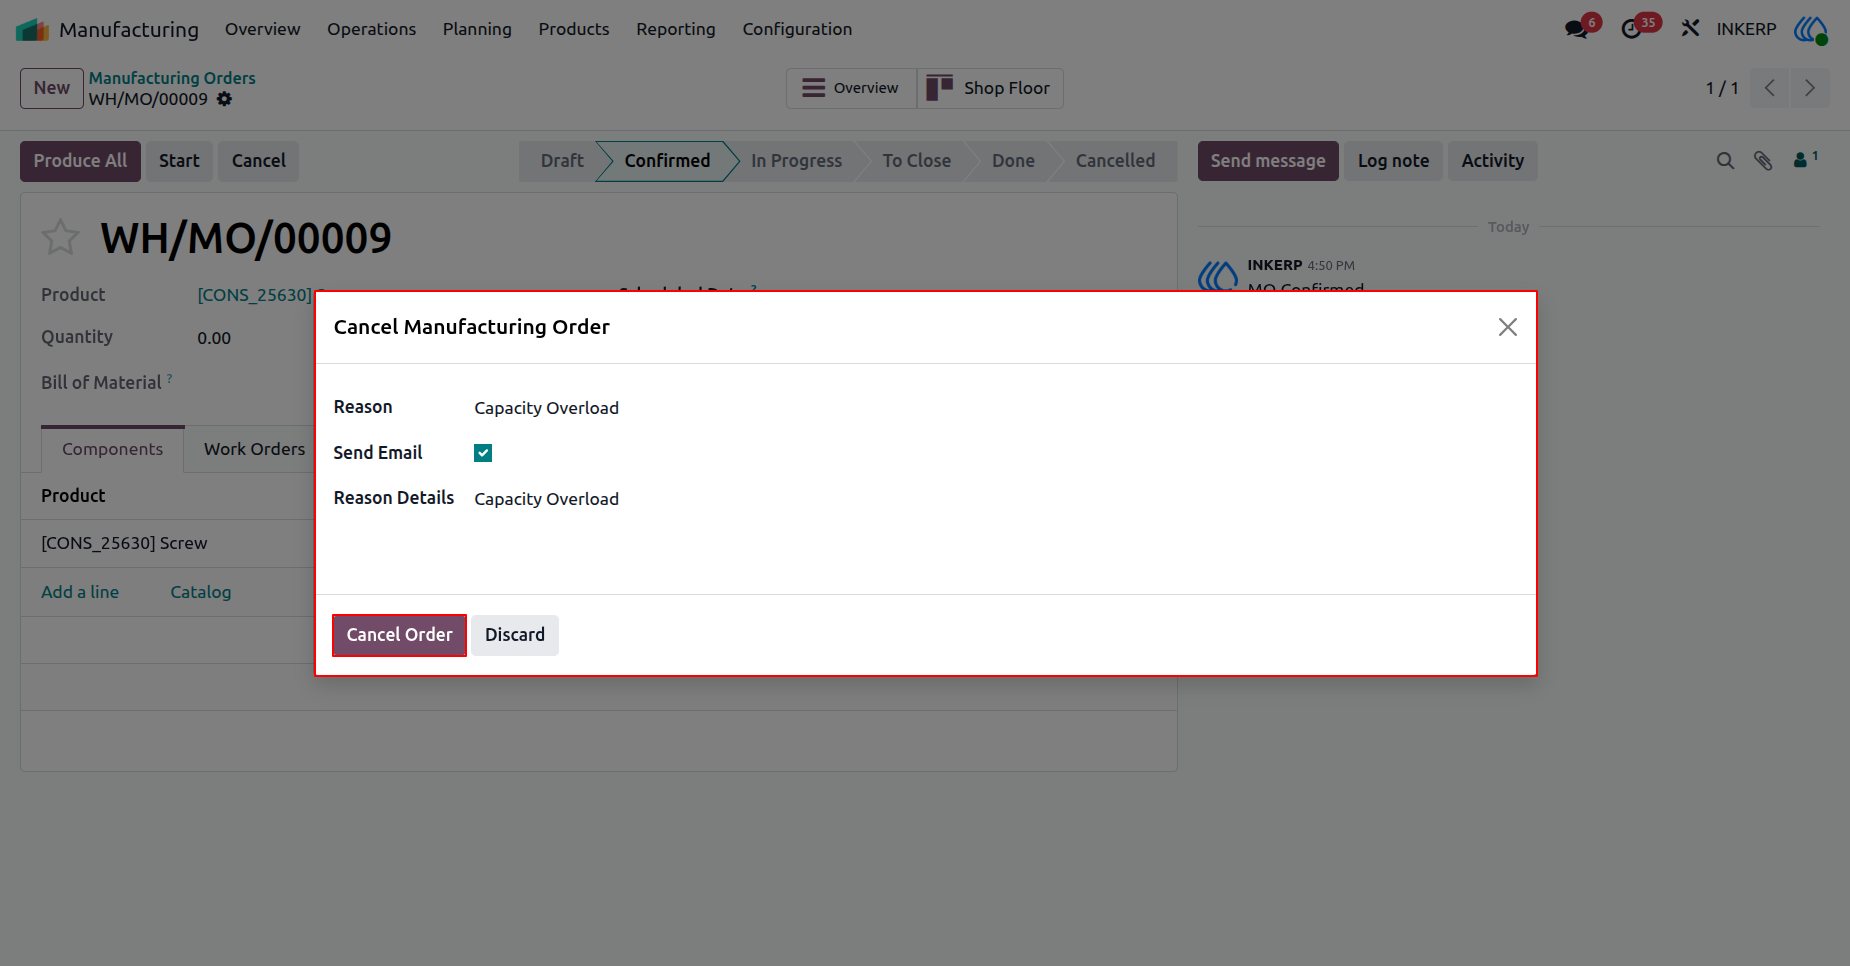Open the Products menu

point(574,29)
